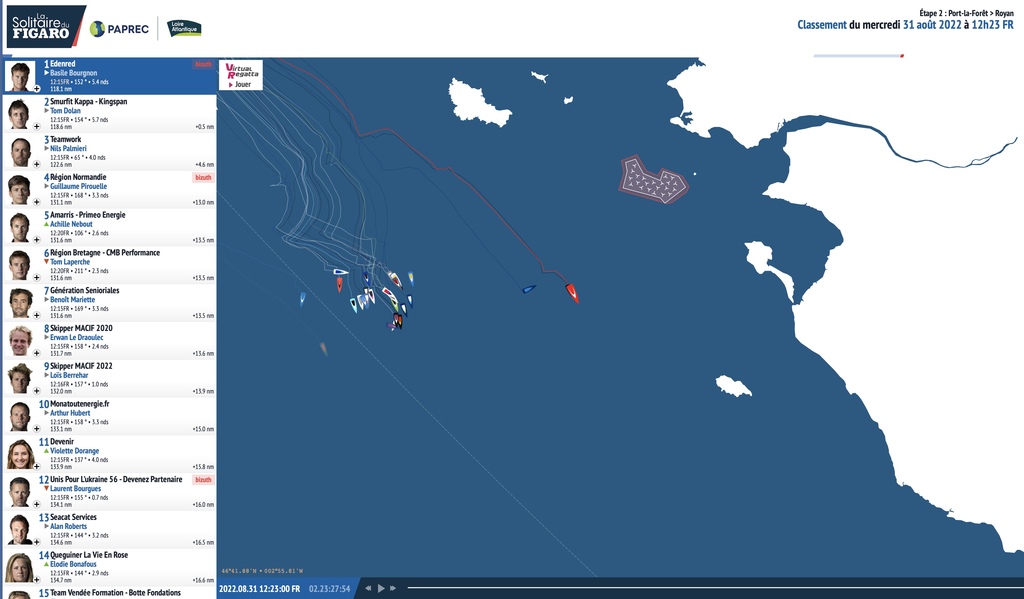1024x599 pixels.
Task: Select the Queguiner La Vie En Rose name
Action: coord(89,555)
